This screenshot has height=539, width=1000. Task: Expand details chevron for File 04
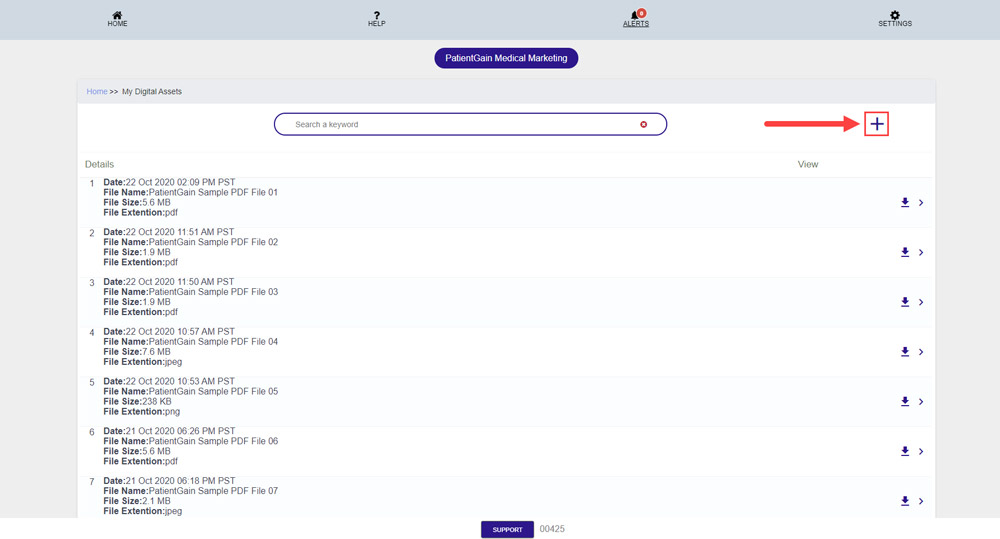921,351
